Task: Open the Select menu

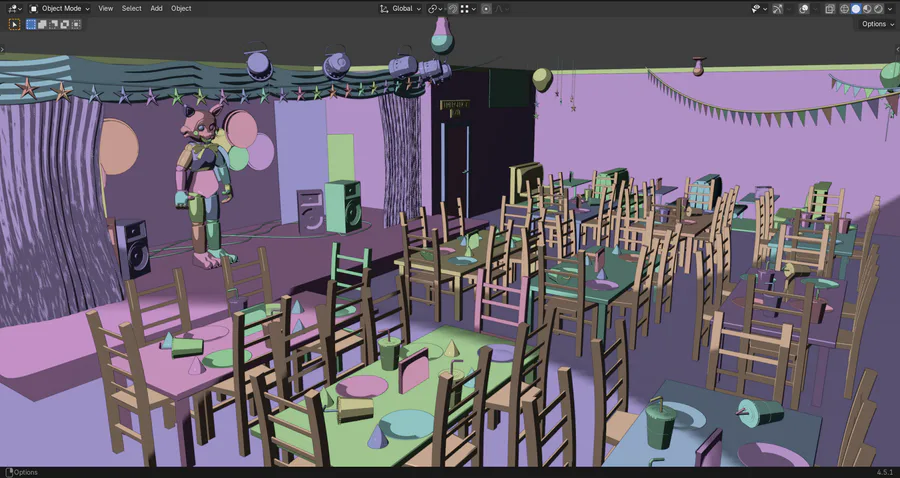Action: tap(131, 9)
